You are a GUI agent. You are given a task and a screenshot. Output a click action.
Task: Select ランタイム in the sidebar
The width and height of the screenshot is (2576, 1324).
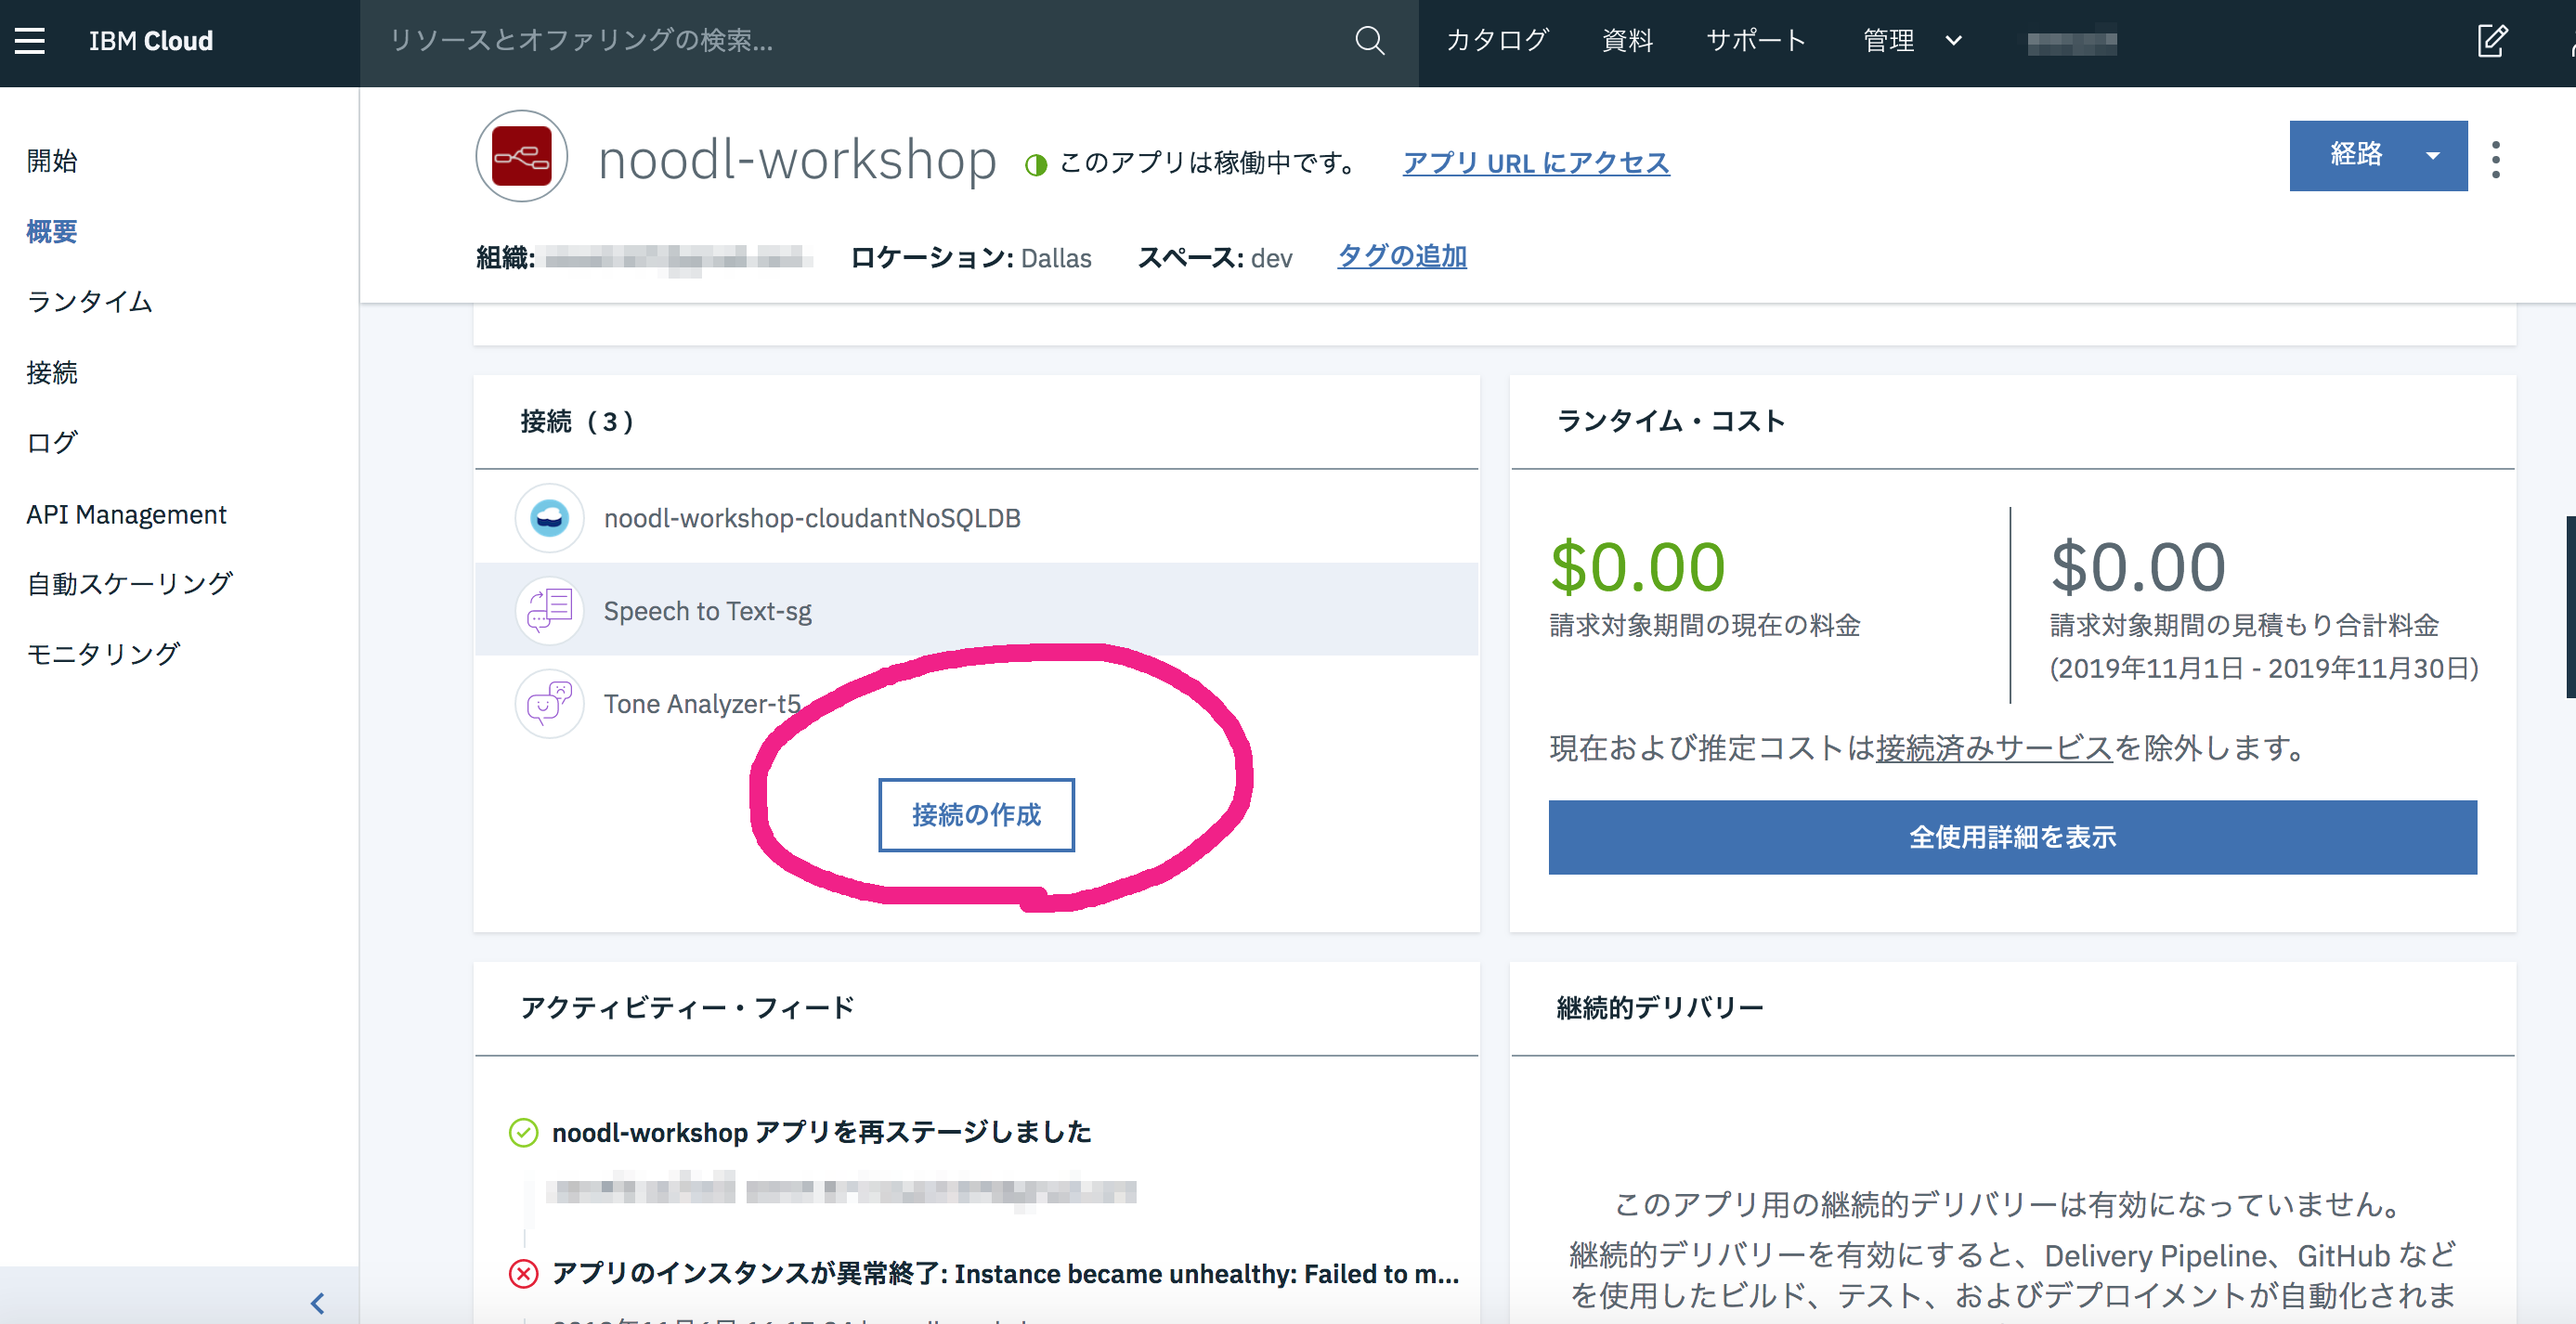90,302
